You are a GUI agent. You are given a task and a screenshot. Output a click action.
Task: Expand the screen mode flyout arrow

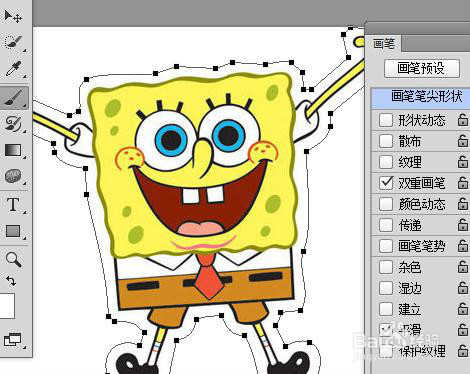tap(25, 347)
